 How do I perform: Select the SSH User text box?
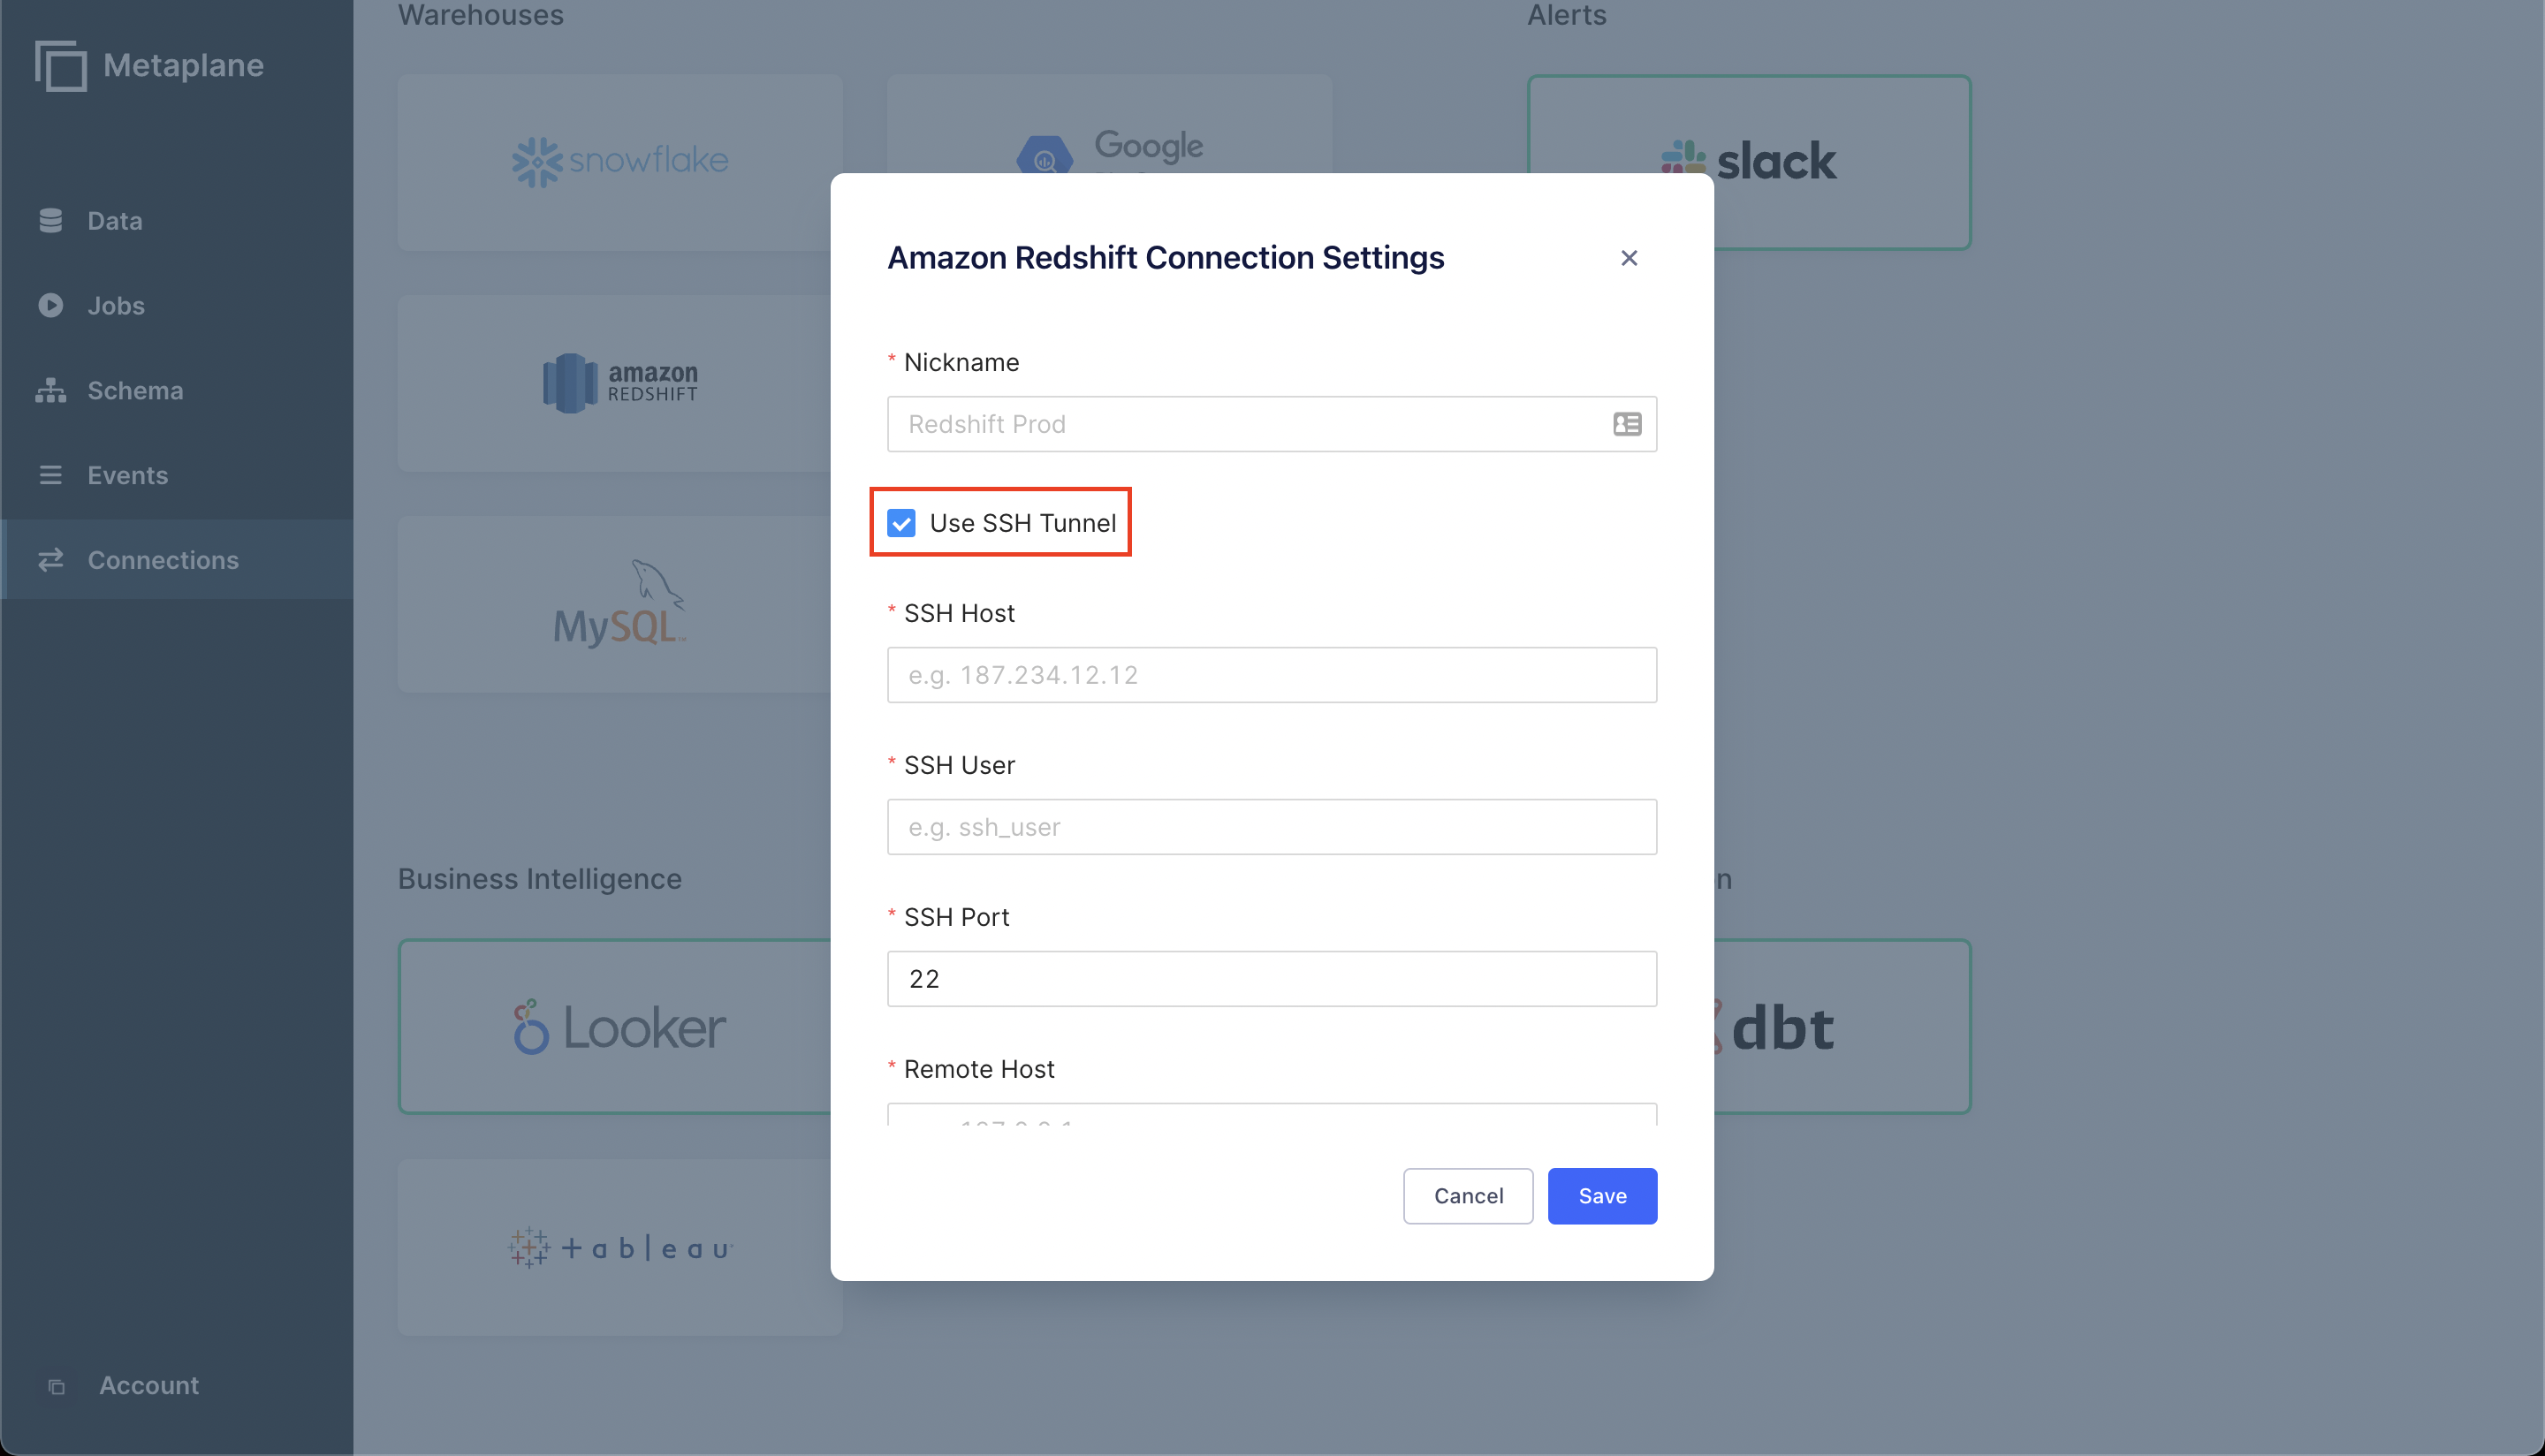1271,827
